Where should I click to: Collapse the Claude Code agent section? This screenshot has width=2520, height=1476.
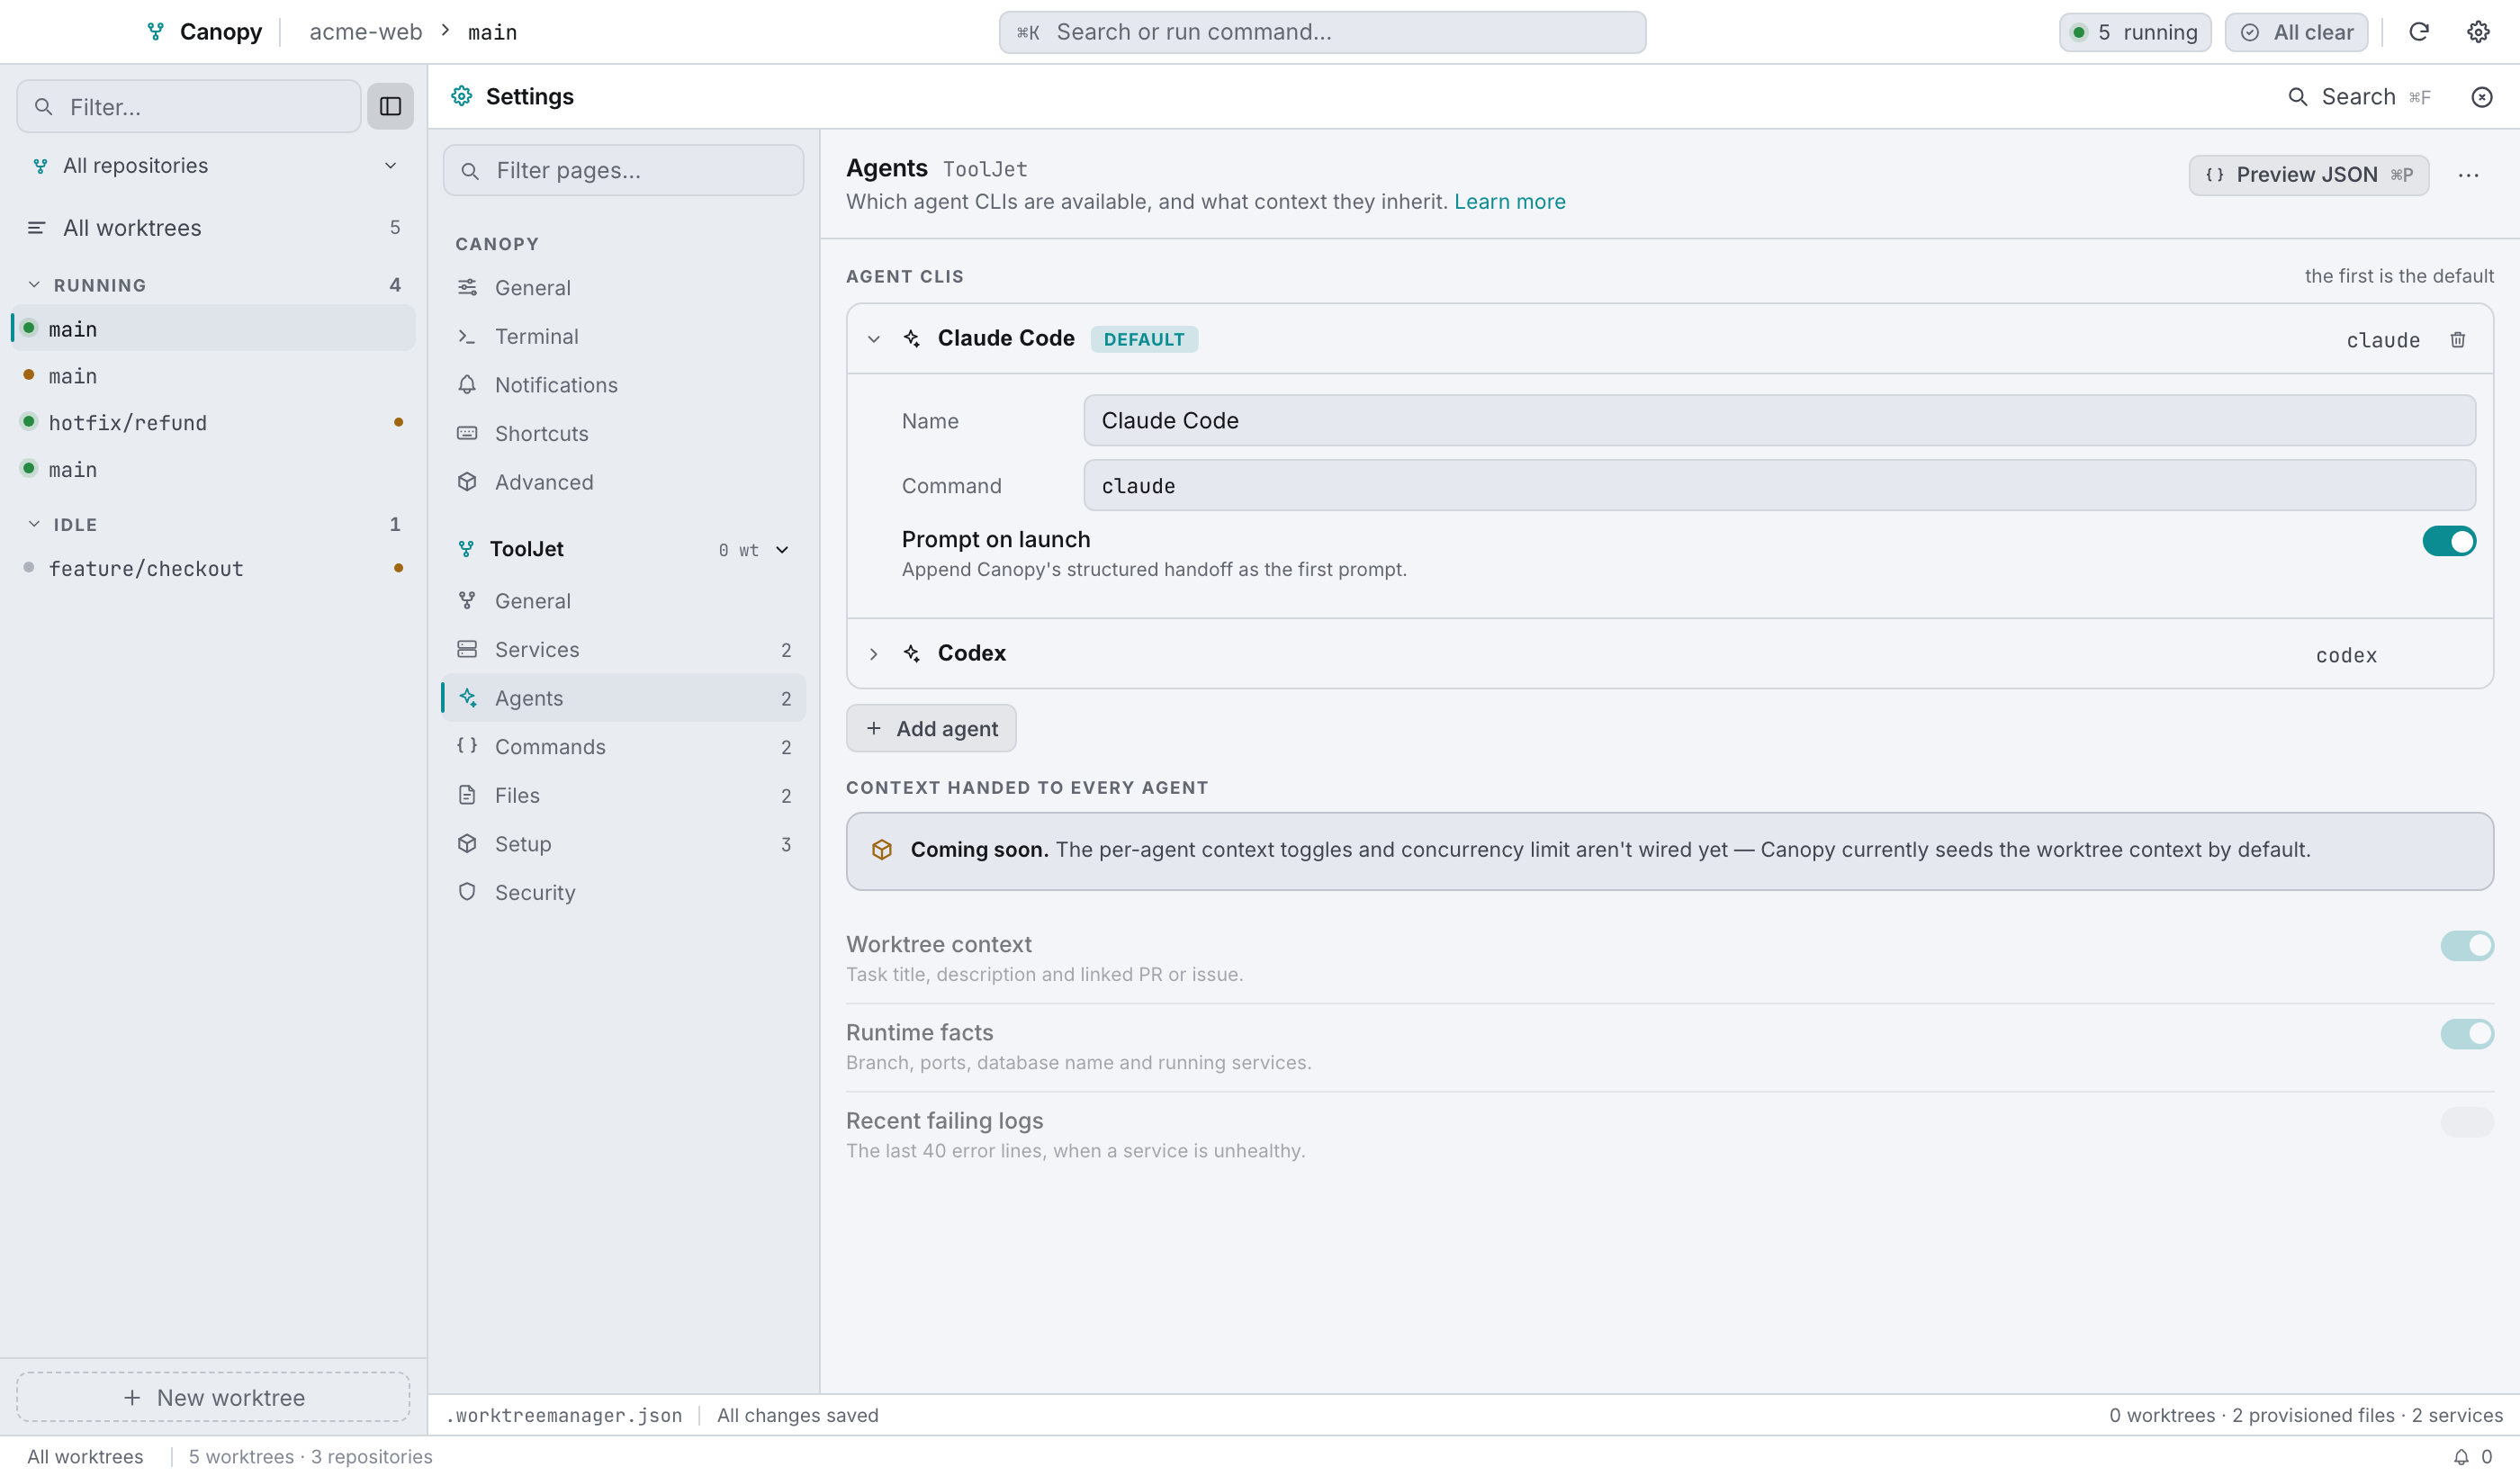pyautogui.click(x=873, y=339)
